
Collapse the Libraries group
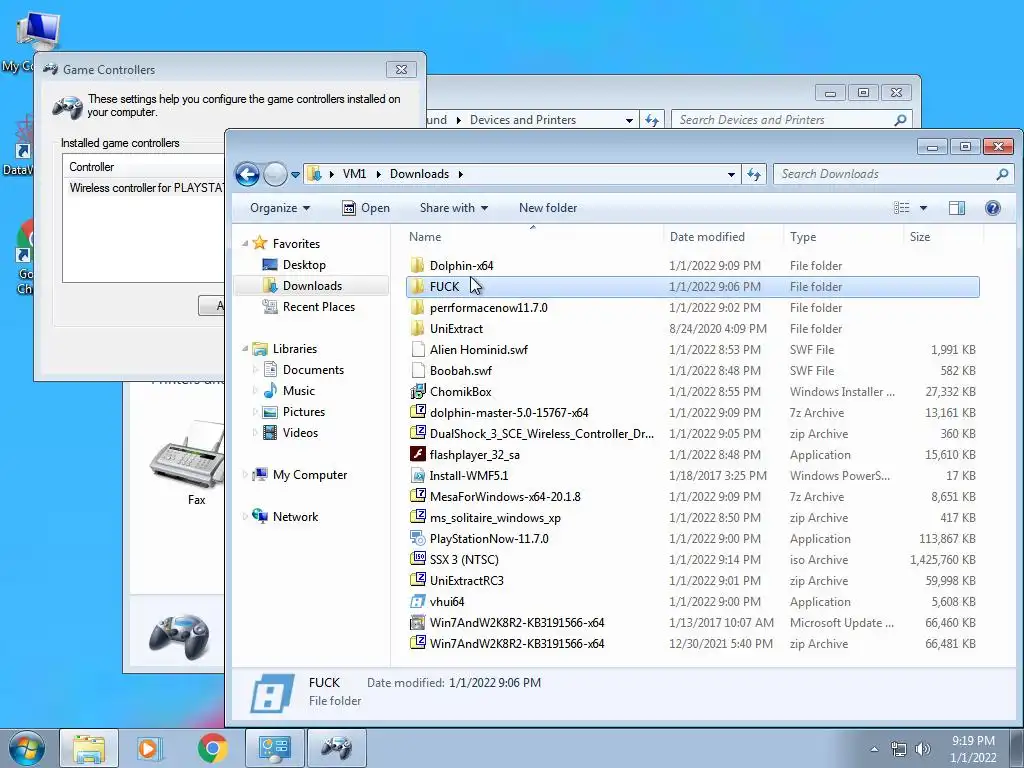tap(245, 349)
